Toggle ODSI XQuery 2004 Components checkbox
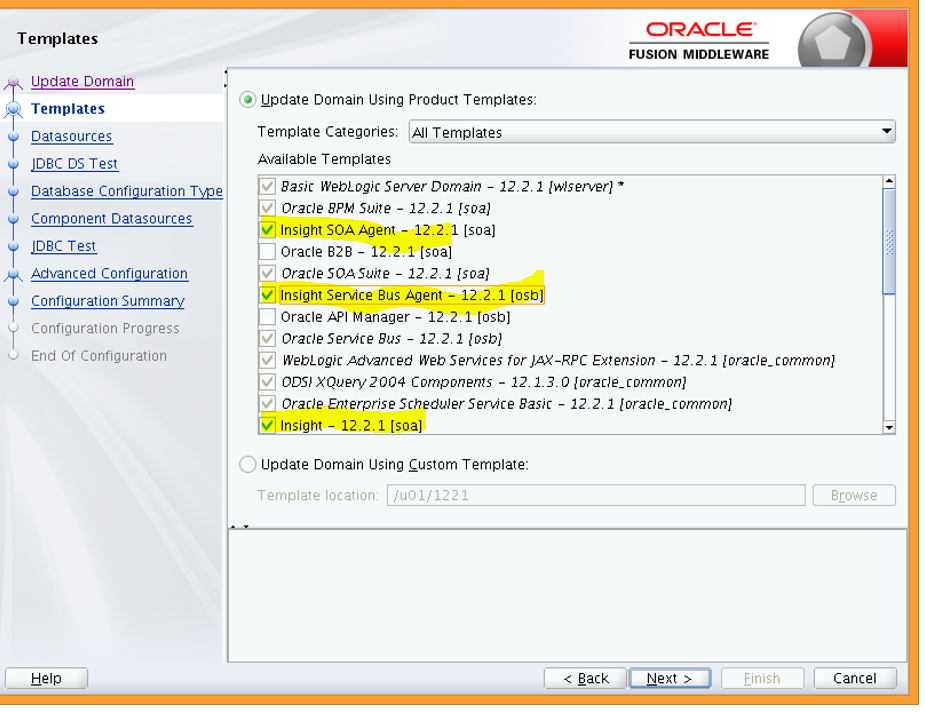This screenshot has height=713, width=925. (267, 382)
